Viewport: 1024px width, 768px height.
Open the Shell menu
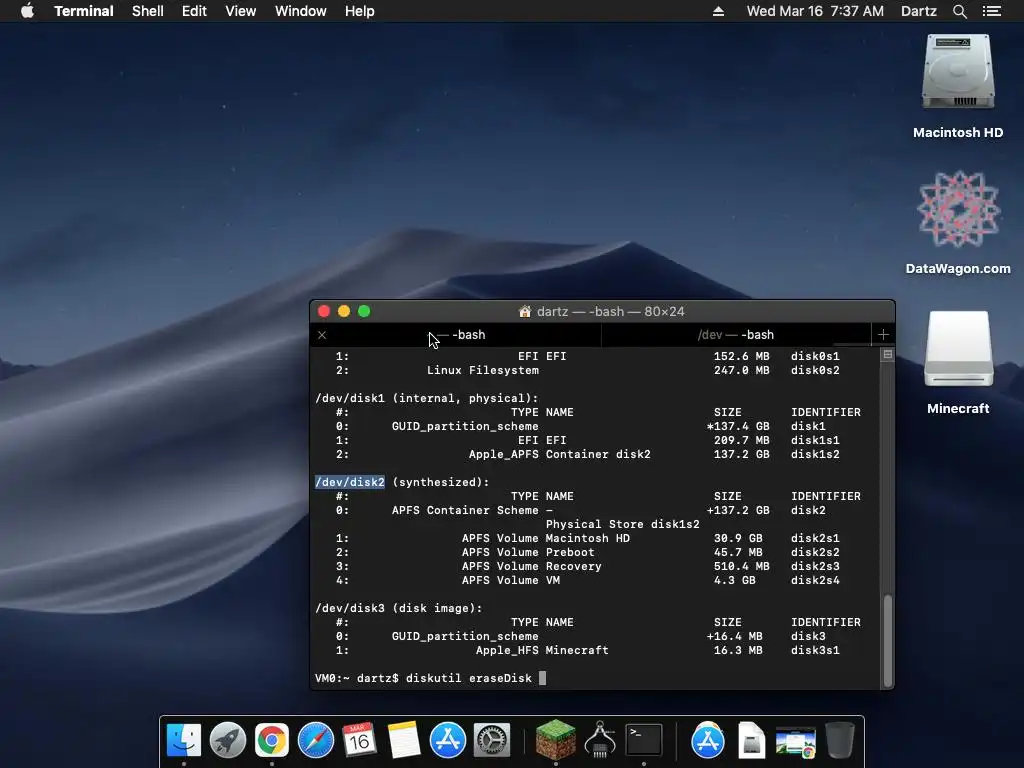148,11
